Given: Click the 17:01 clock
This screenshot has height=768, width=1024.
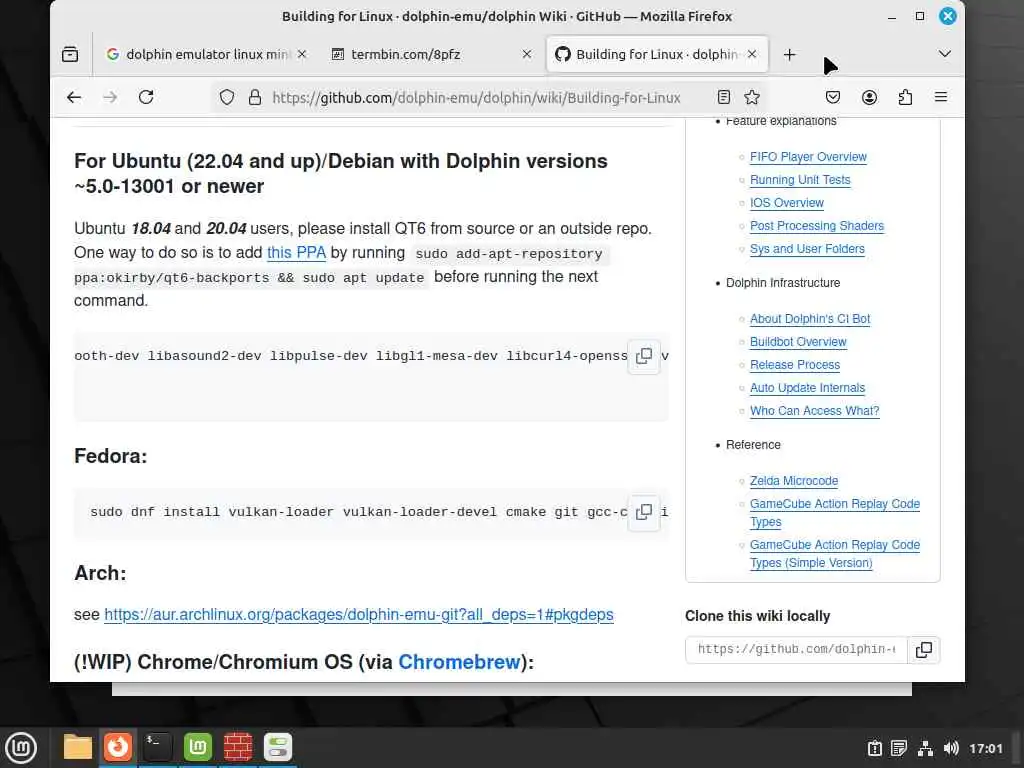Looking at the screenshot, I should pos(985,748).
